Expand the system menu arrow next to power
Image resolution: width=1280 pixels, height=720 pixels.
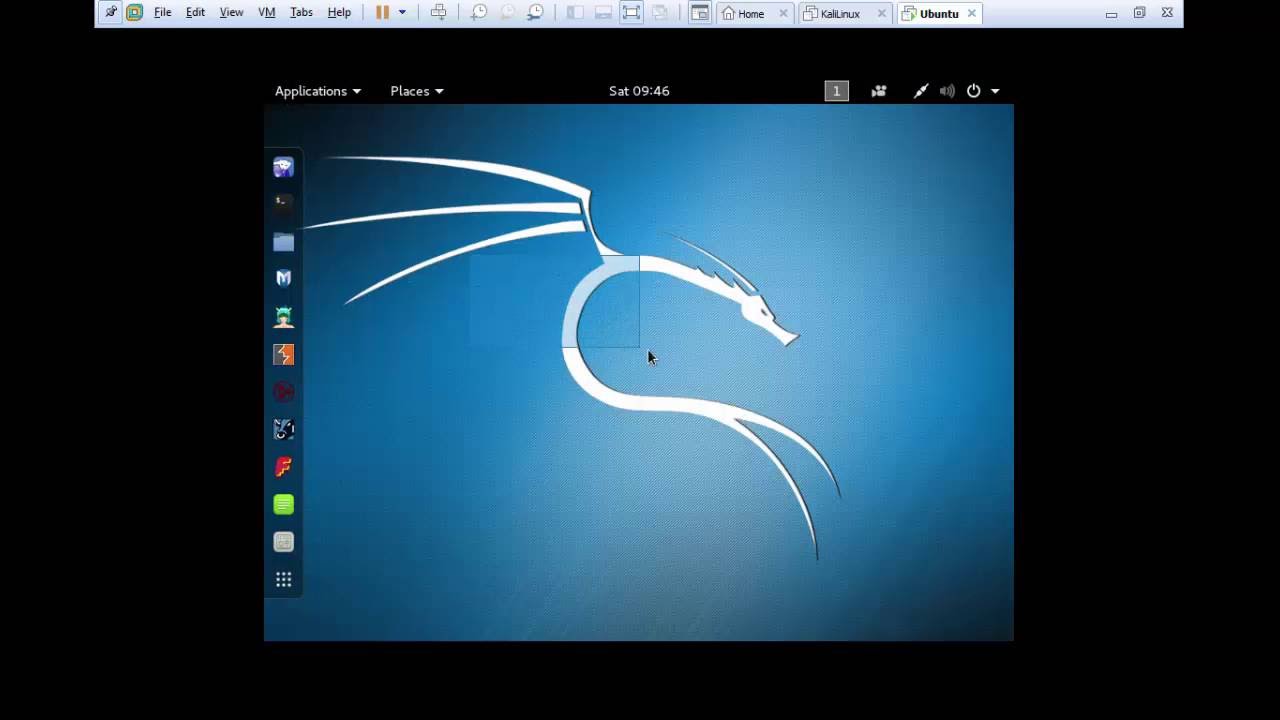(995, 91)
